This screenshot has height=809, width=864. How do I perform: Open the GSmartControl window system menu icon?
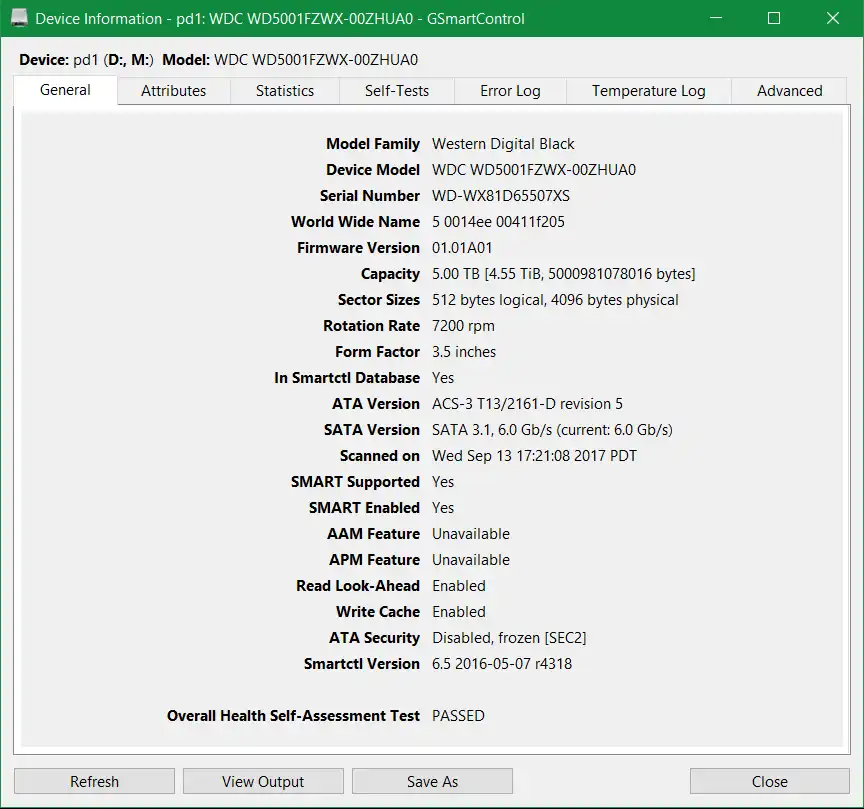(22, 18)
